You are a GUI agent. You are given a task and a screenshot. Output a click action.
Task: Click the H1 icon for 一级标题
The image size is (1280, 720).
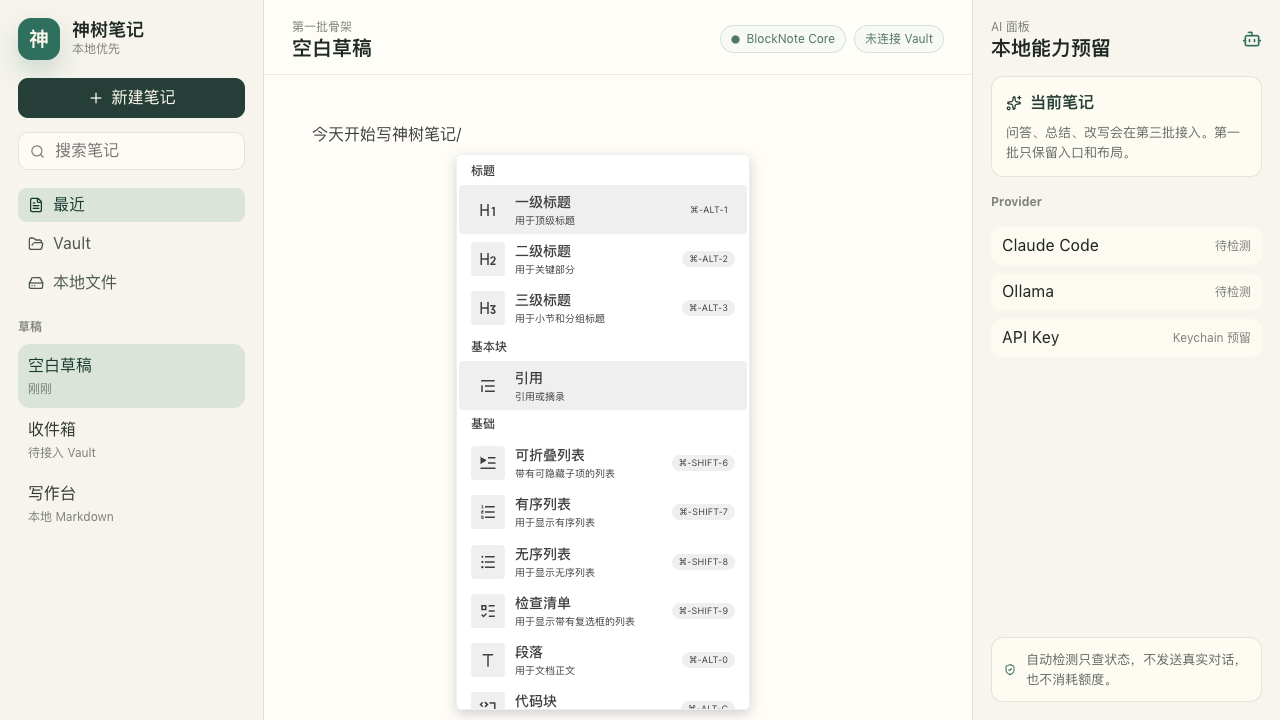(x=488, y=210)
